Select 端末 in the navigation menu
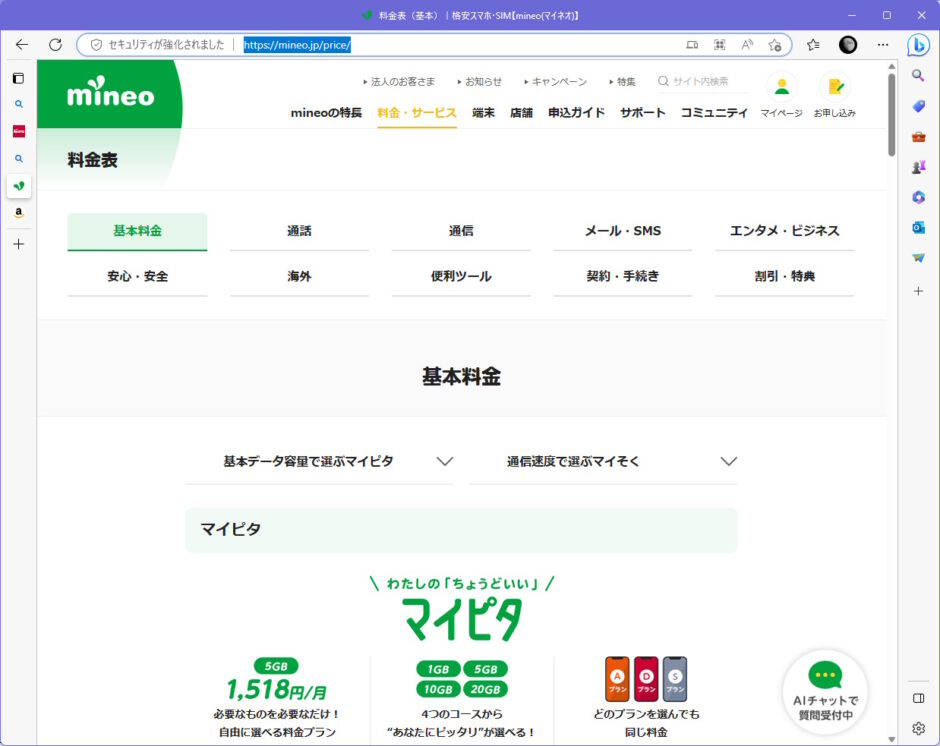This screenshot has height=746, width=940. click(483, 113)
